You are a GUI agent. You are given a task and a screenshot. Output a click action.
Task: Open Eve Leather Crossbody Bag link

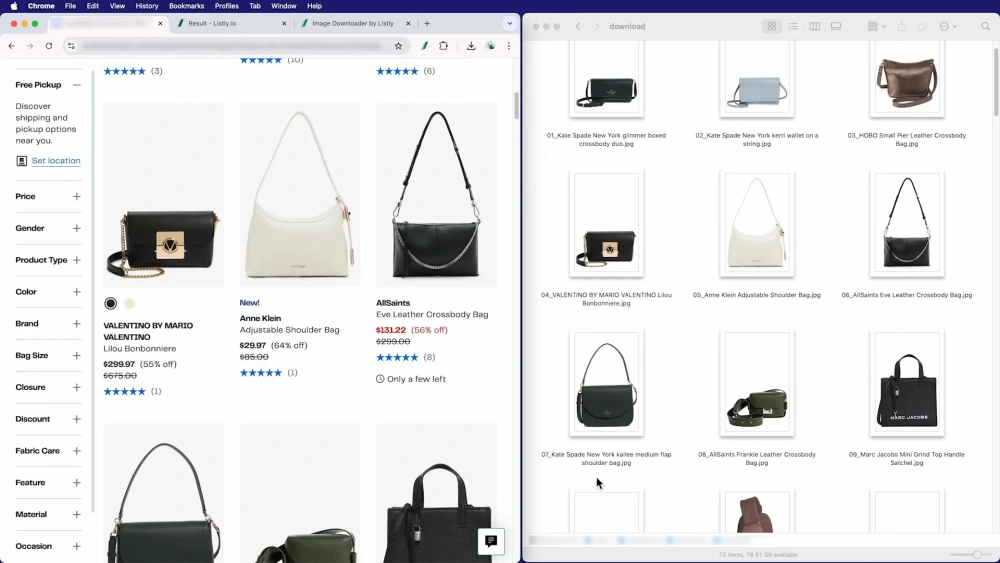[x=432, y=314]
